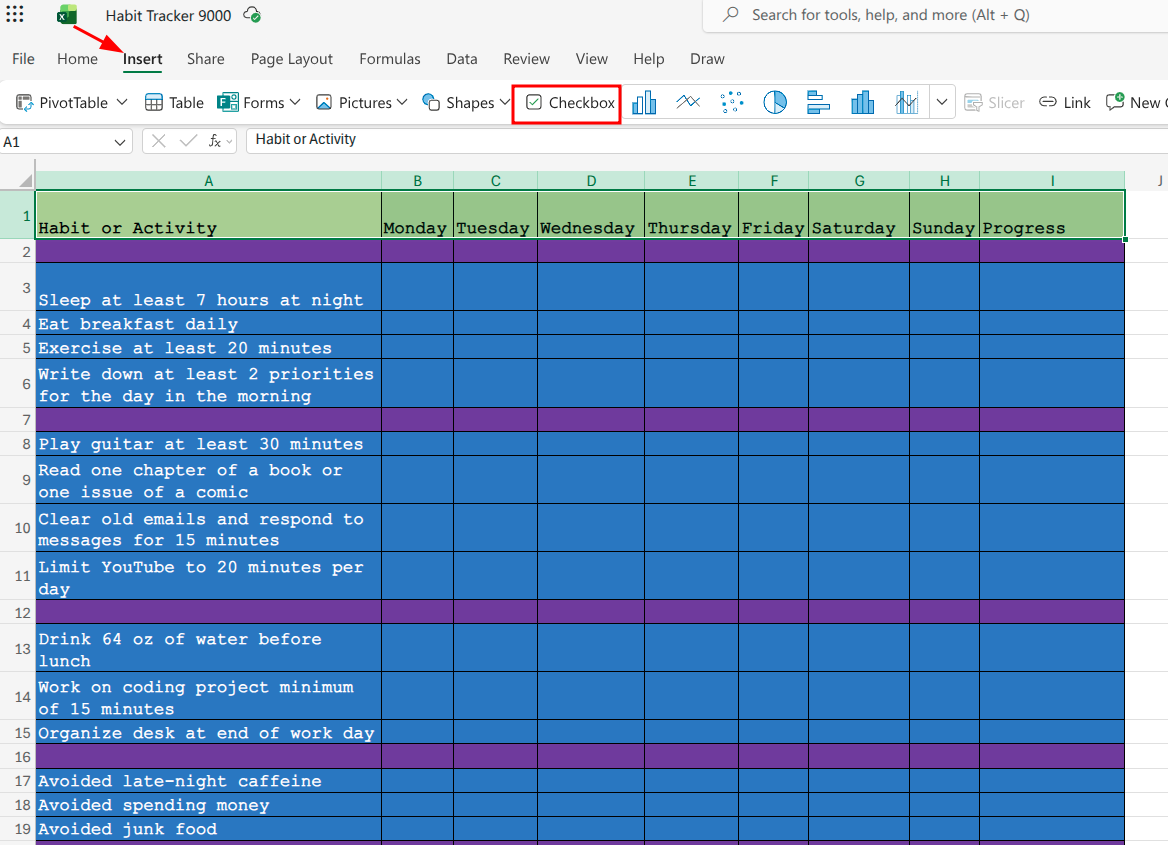Select row 13 header
The image size is (1168, 845).
point(18,648)
